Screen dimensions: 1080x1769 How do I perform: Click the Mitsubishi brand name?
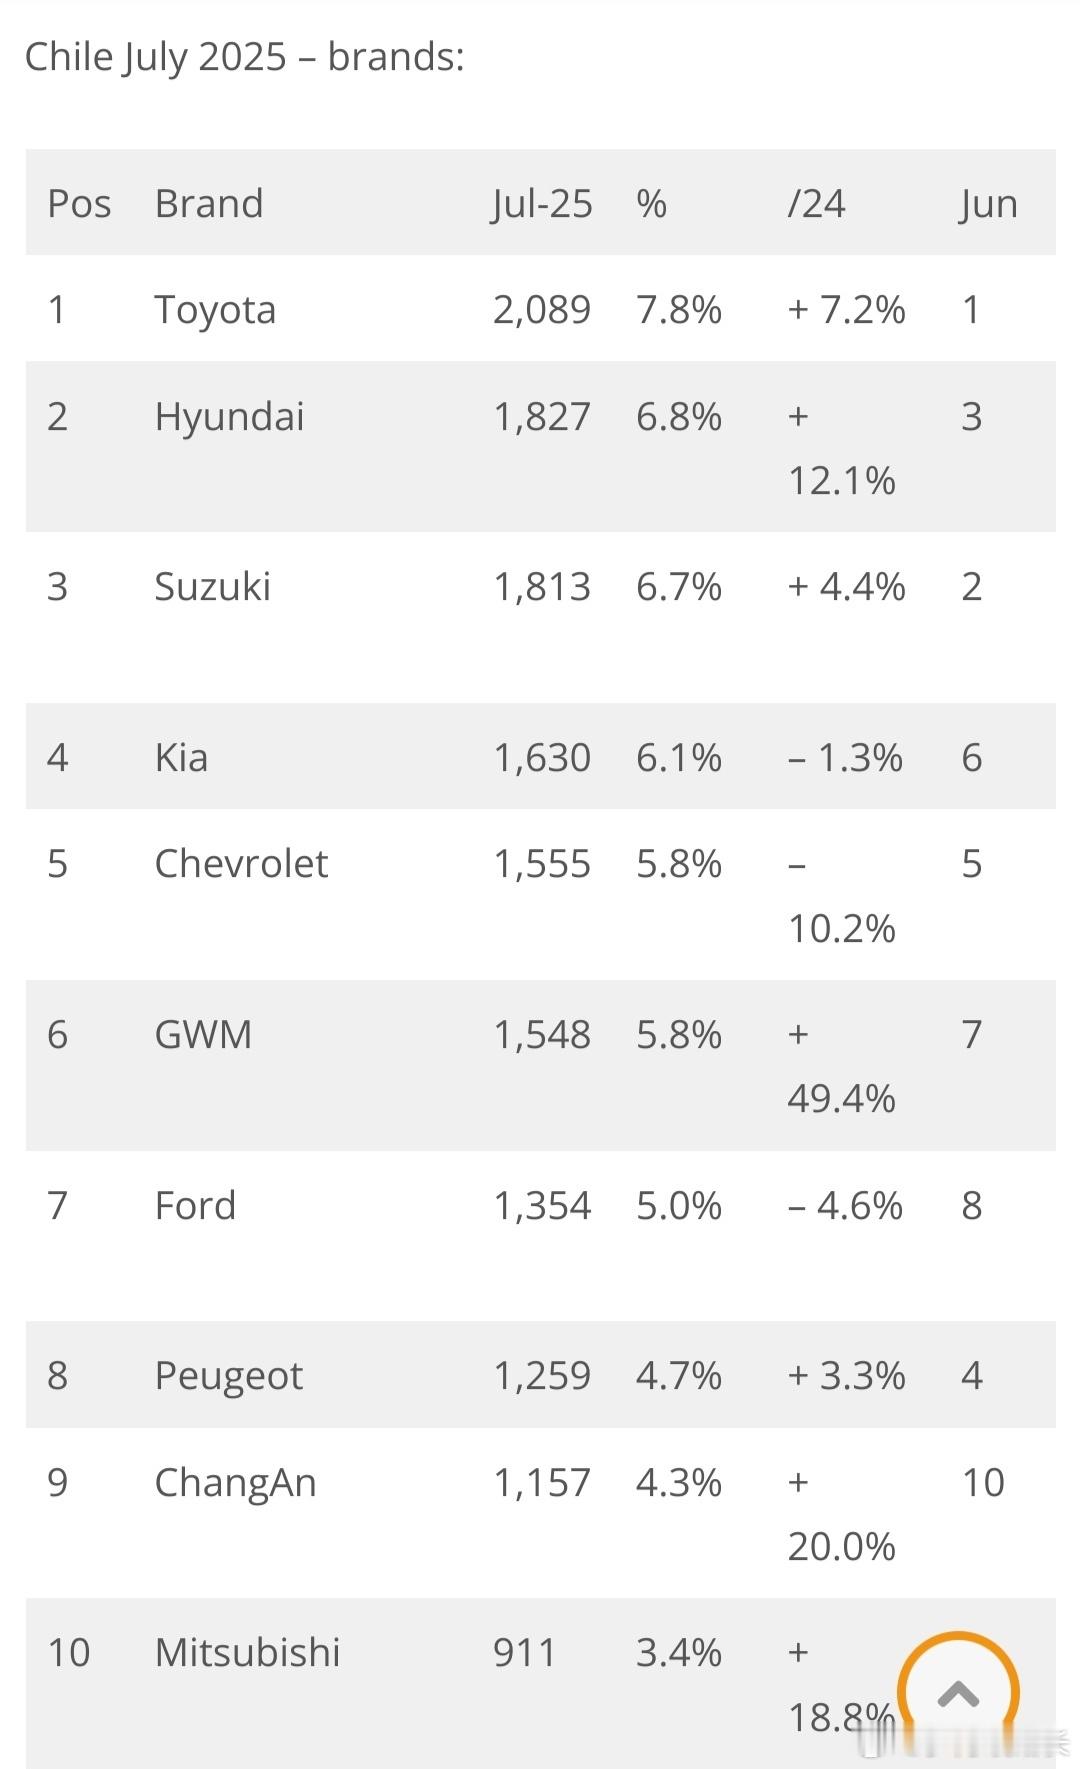[247, 1652]
